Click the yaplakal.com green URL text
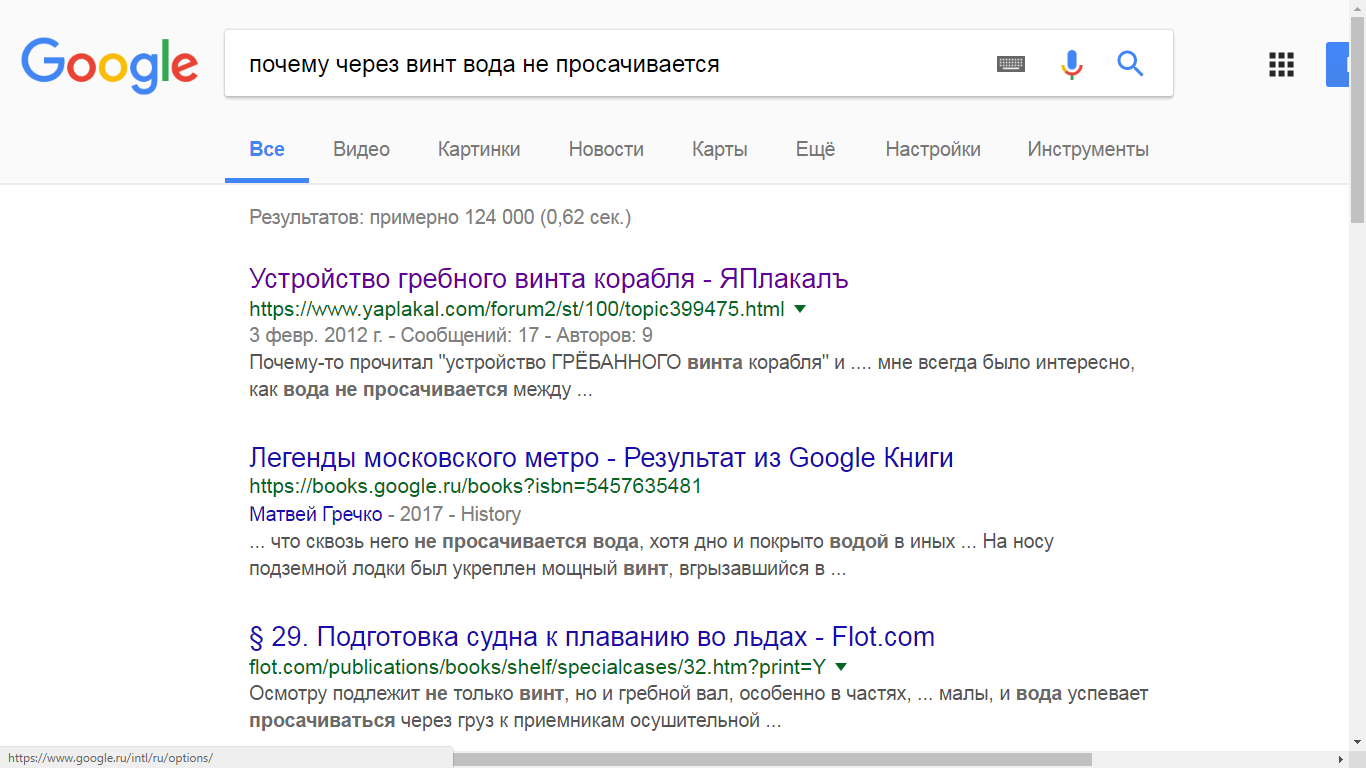Viewport: 1366px width, 768px height. click(x=517, y=309)
